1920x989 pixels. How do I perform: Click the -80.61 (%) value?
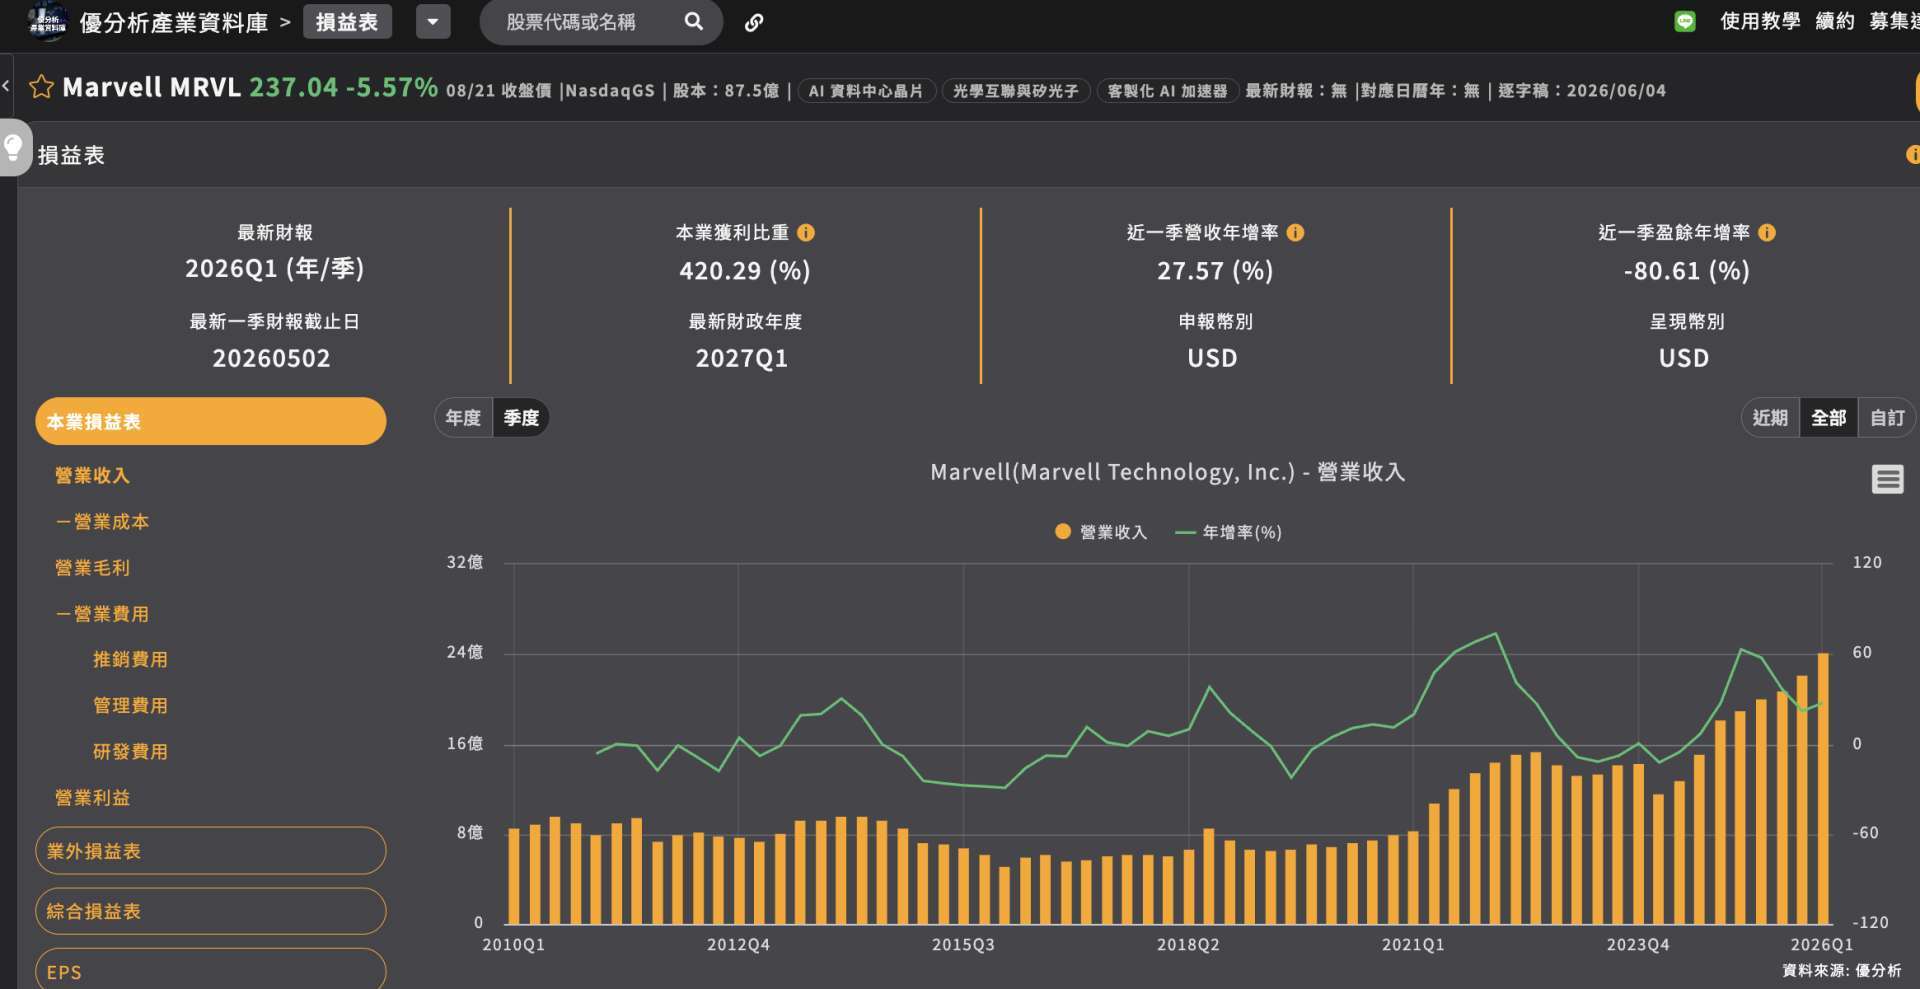(1686, 271)
